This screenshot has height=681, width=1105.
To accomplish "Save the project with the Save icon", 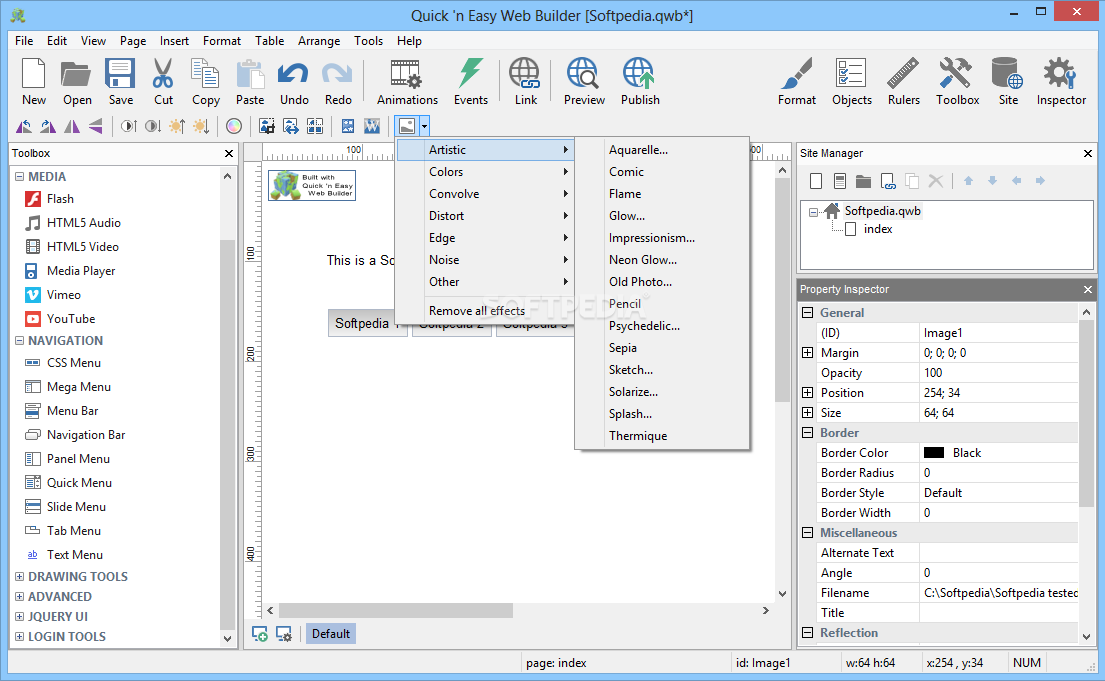I will pyautogui.click(x=121, y=81).
